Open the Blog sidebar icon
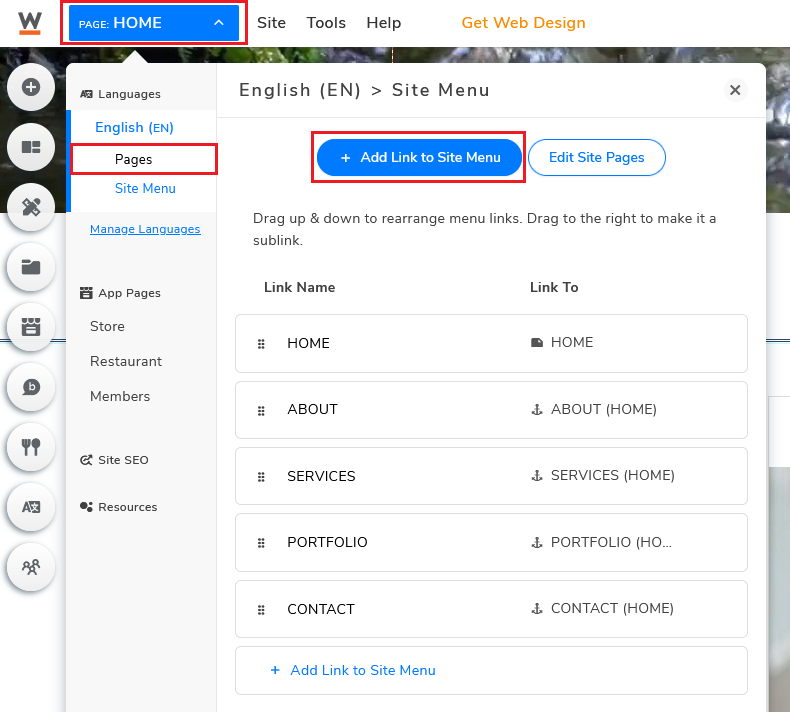This screenshot has width=790, height=712. point(31,387)
